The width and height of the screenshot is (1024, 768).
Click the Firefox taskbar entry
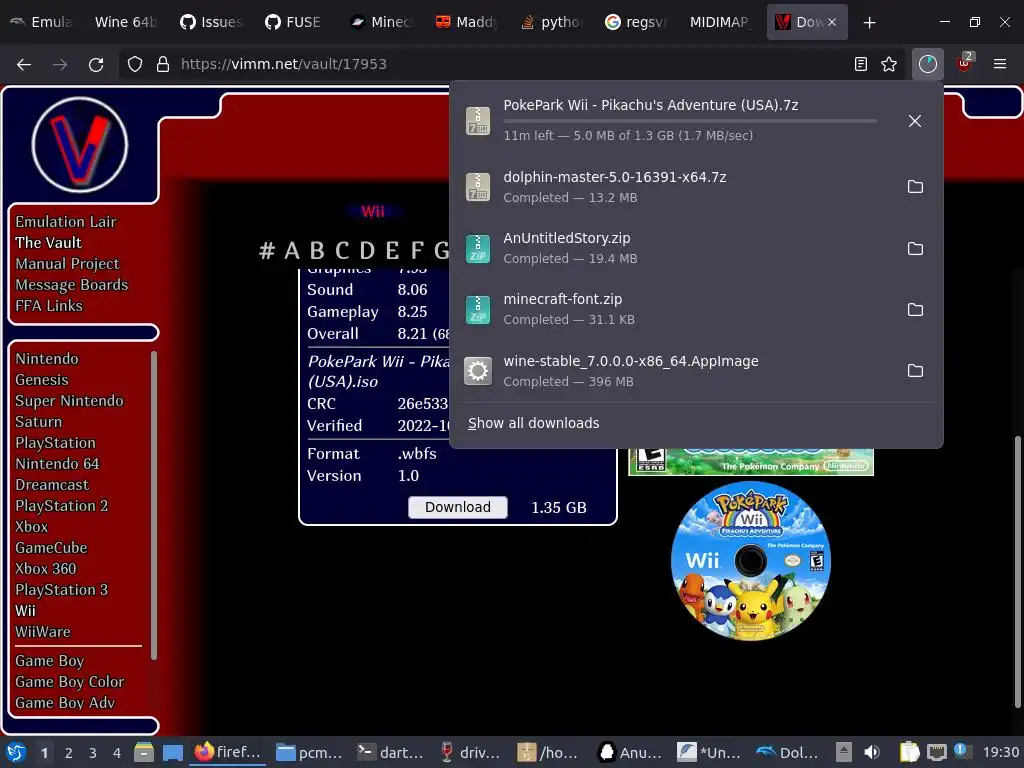[x=228, y=752]
